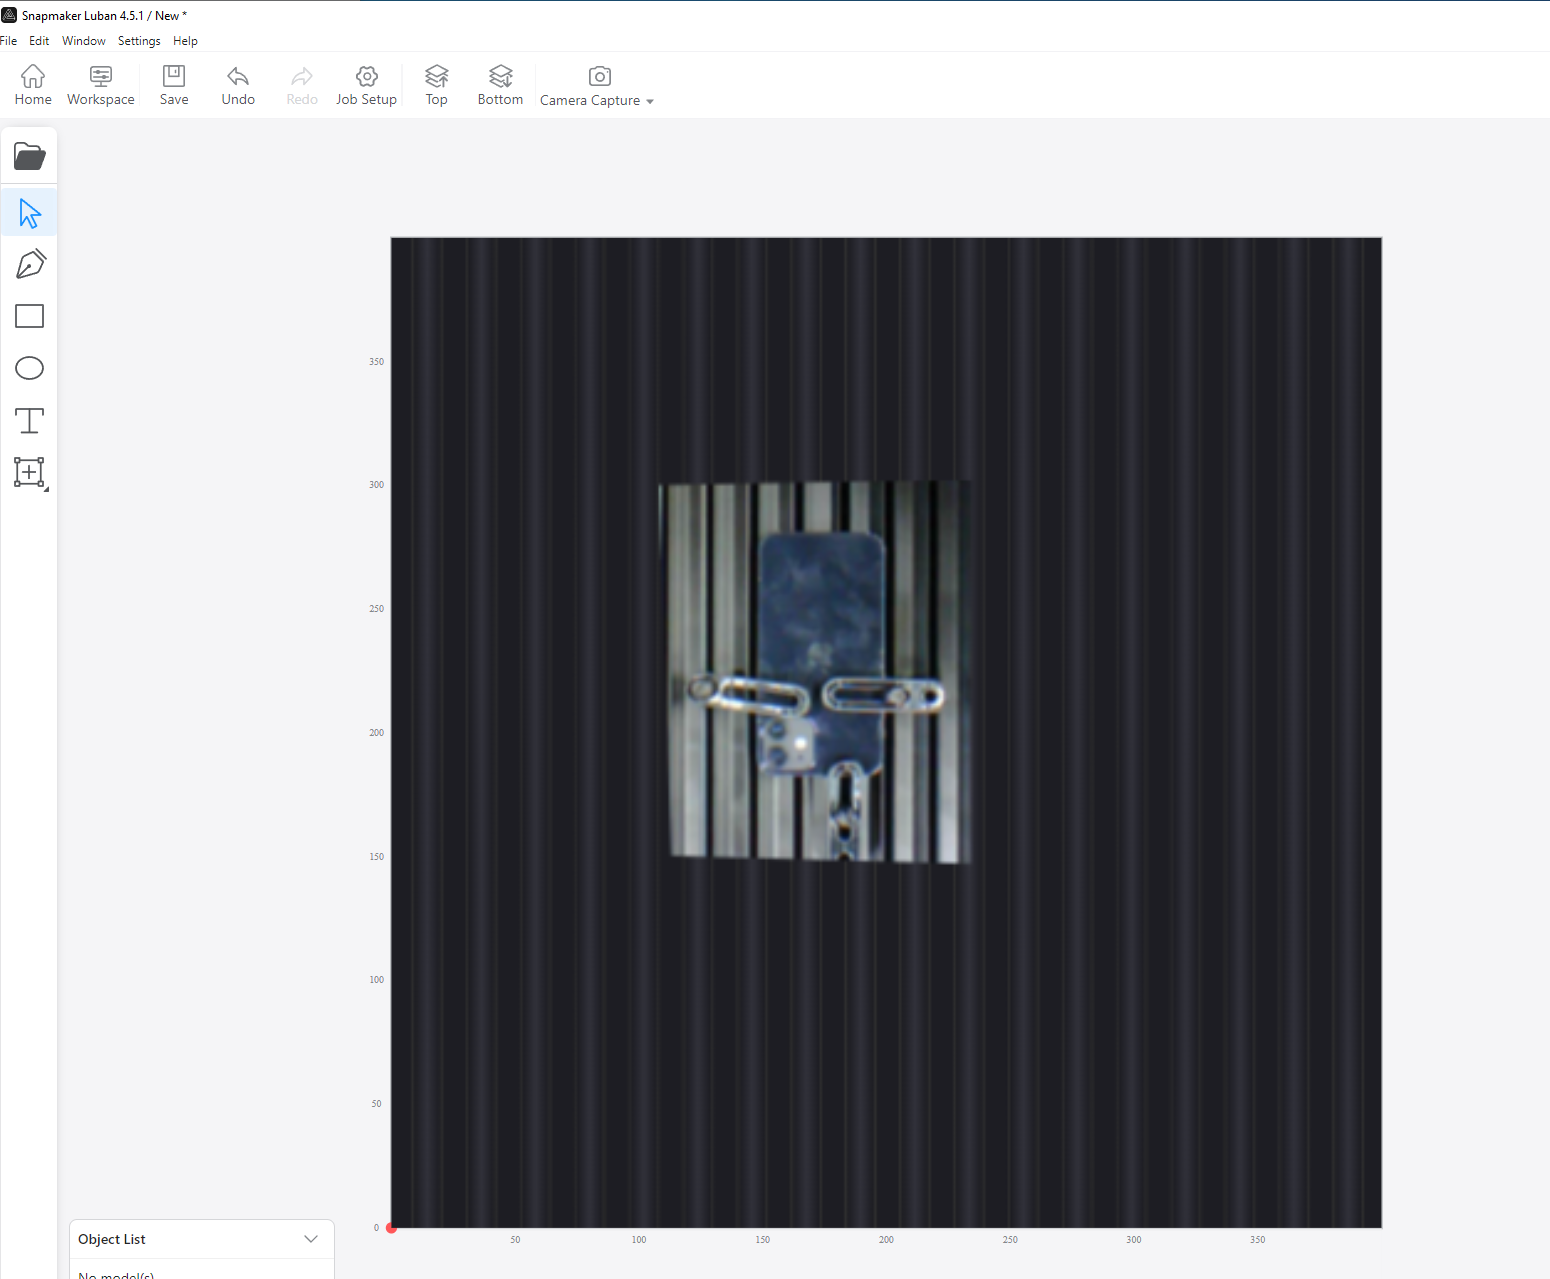Select the captured image on the canvas
Viewport: 1550px width, 1279px height.
814,670
